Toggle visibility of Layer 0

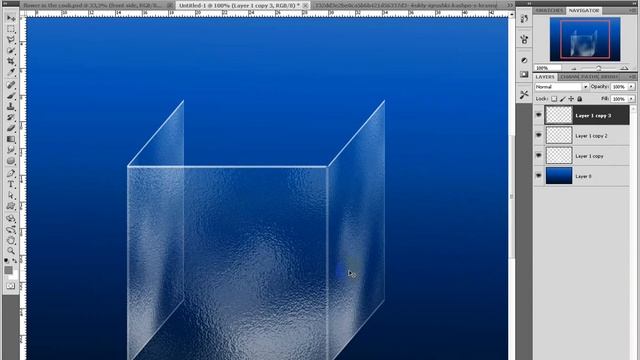click(538, 176)
